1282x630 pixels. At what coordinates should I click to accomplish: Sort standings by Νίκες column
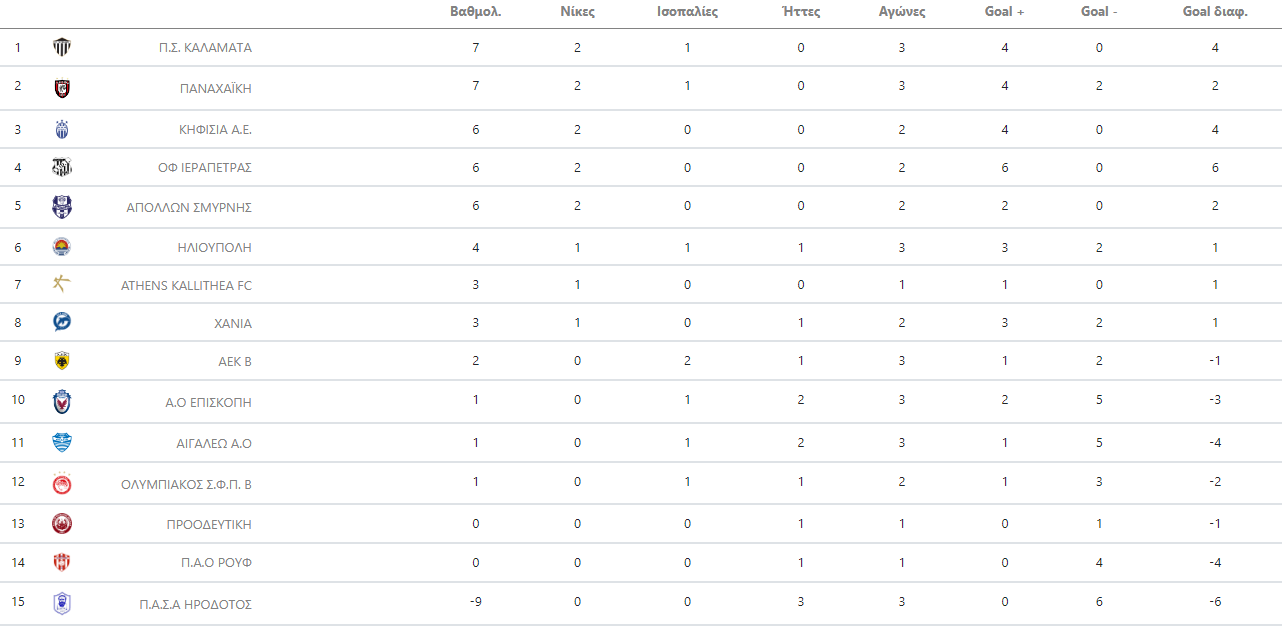tap(577, 13)
